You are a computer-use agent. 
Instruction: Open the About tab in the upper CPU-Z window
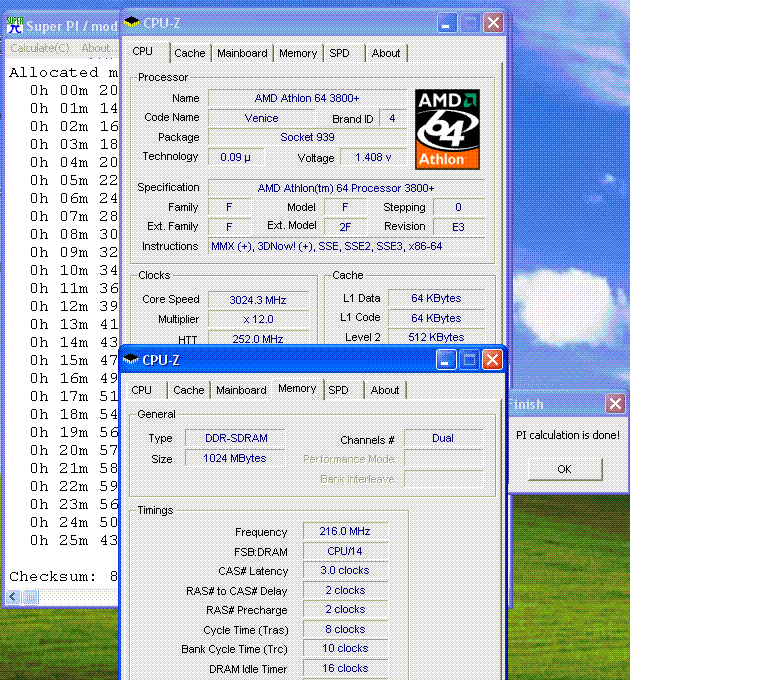click(385, 53)
